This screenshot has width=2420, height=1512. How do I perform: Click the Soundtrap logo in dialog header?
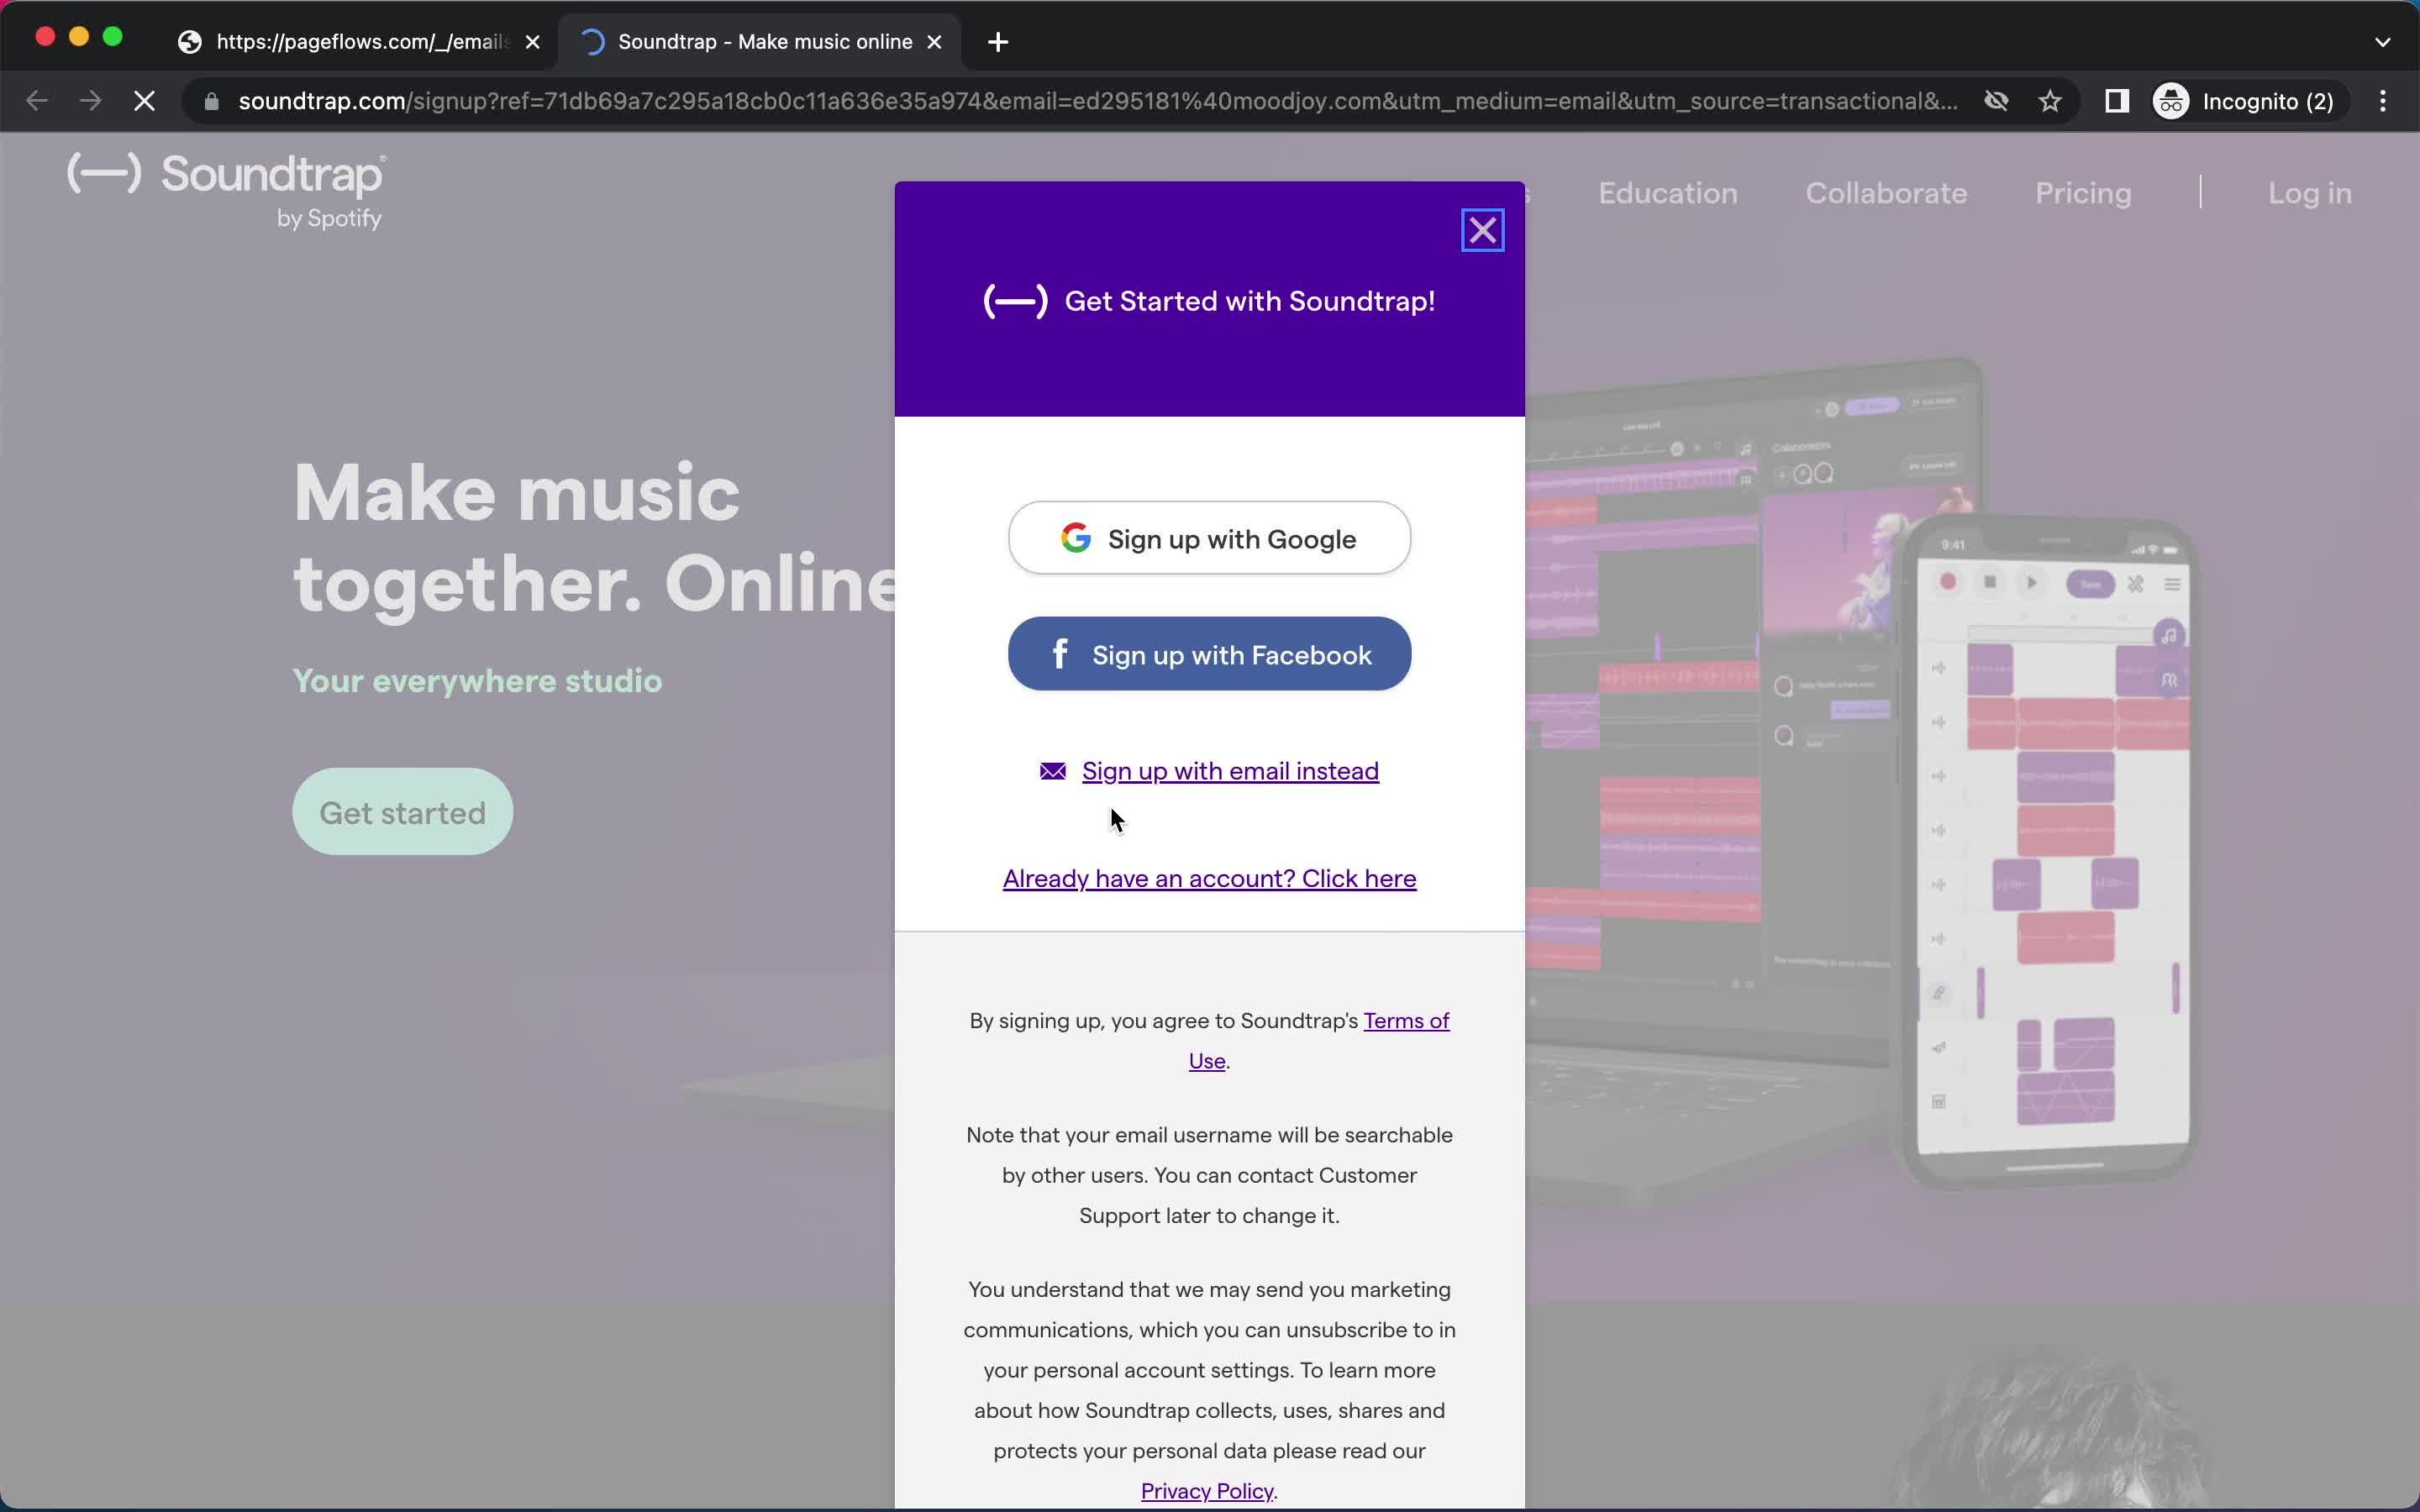pos(1015,301)
